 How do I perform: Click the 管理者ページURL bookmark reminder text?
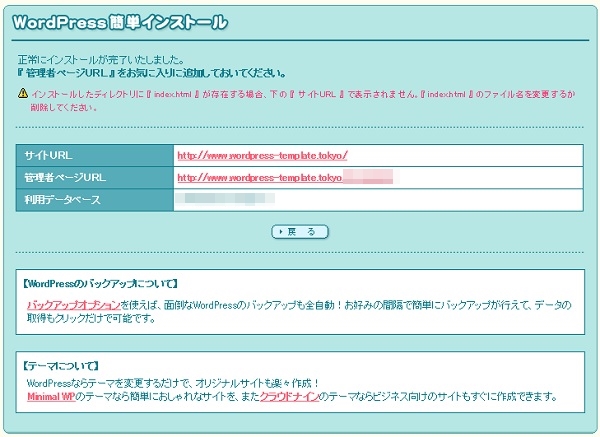(152, 73)
